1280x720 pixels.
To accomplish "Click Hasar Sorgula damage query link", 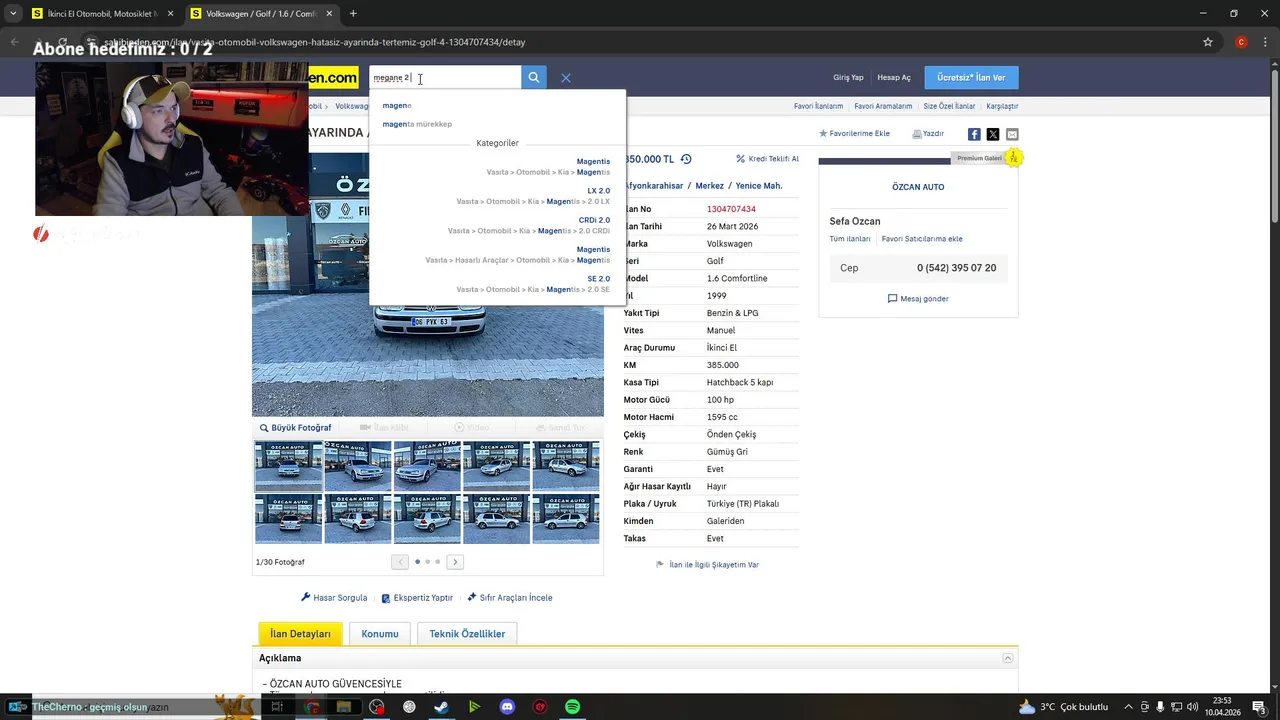I will pos(334,598).
